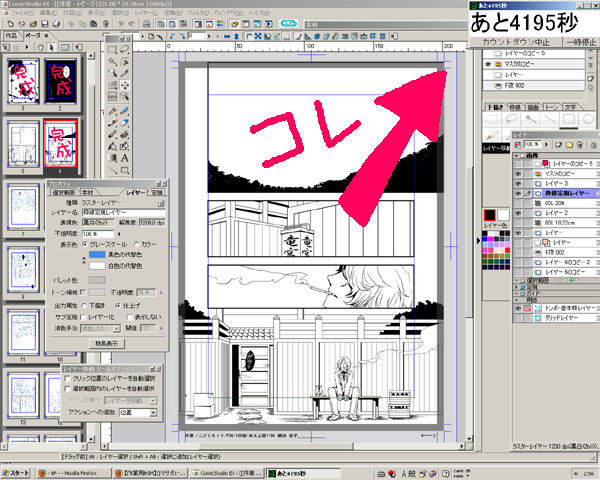Click the new layer icon in layer panel

pyautogui.click(x=558, y=145)
